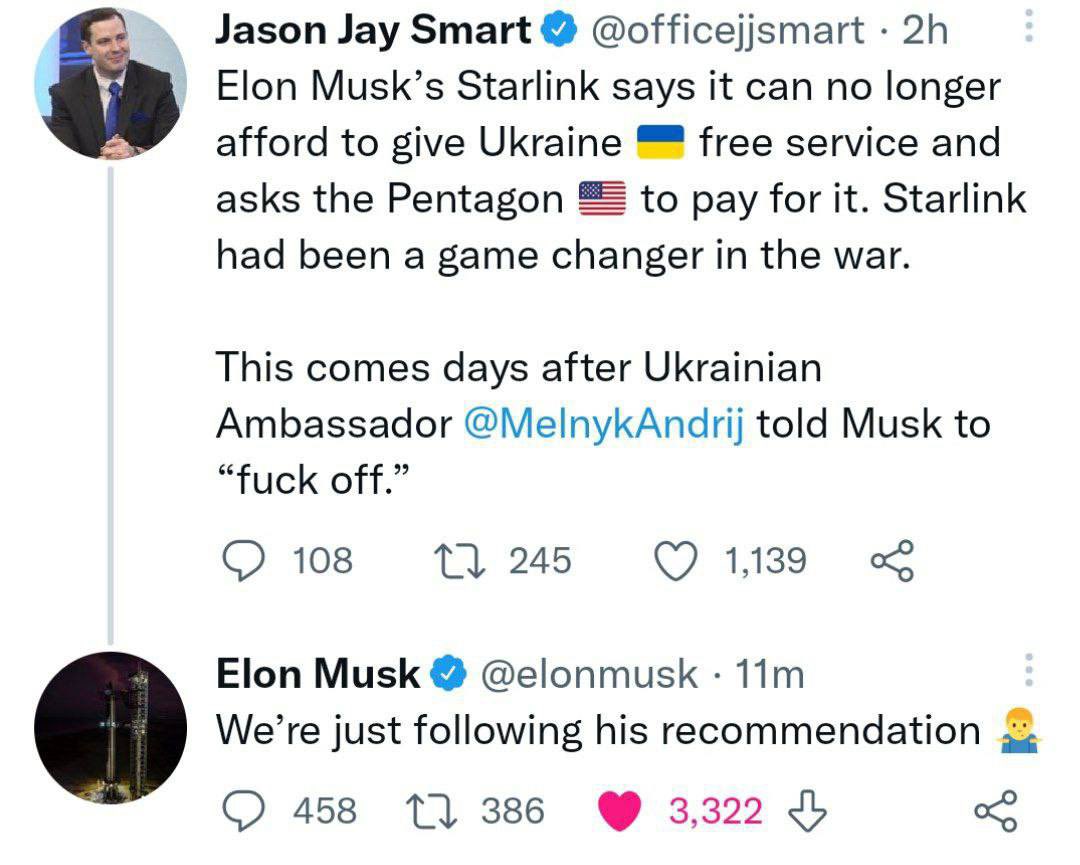Visit the @officejjsmart handle
1080x865 pixels.
coord(727,30)
